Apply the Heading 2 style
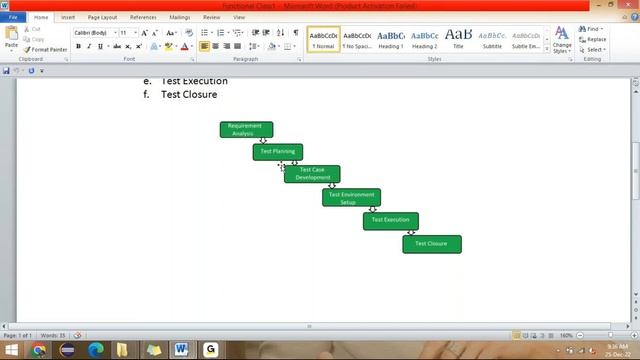 [x=424, y=40]
